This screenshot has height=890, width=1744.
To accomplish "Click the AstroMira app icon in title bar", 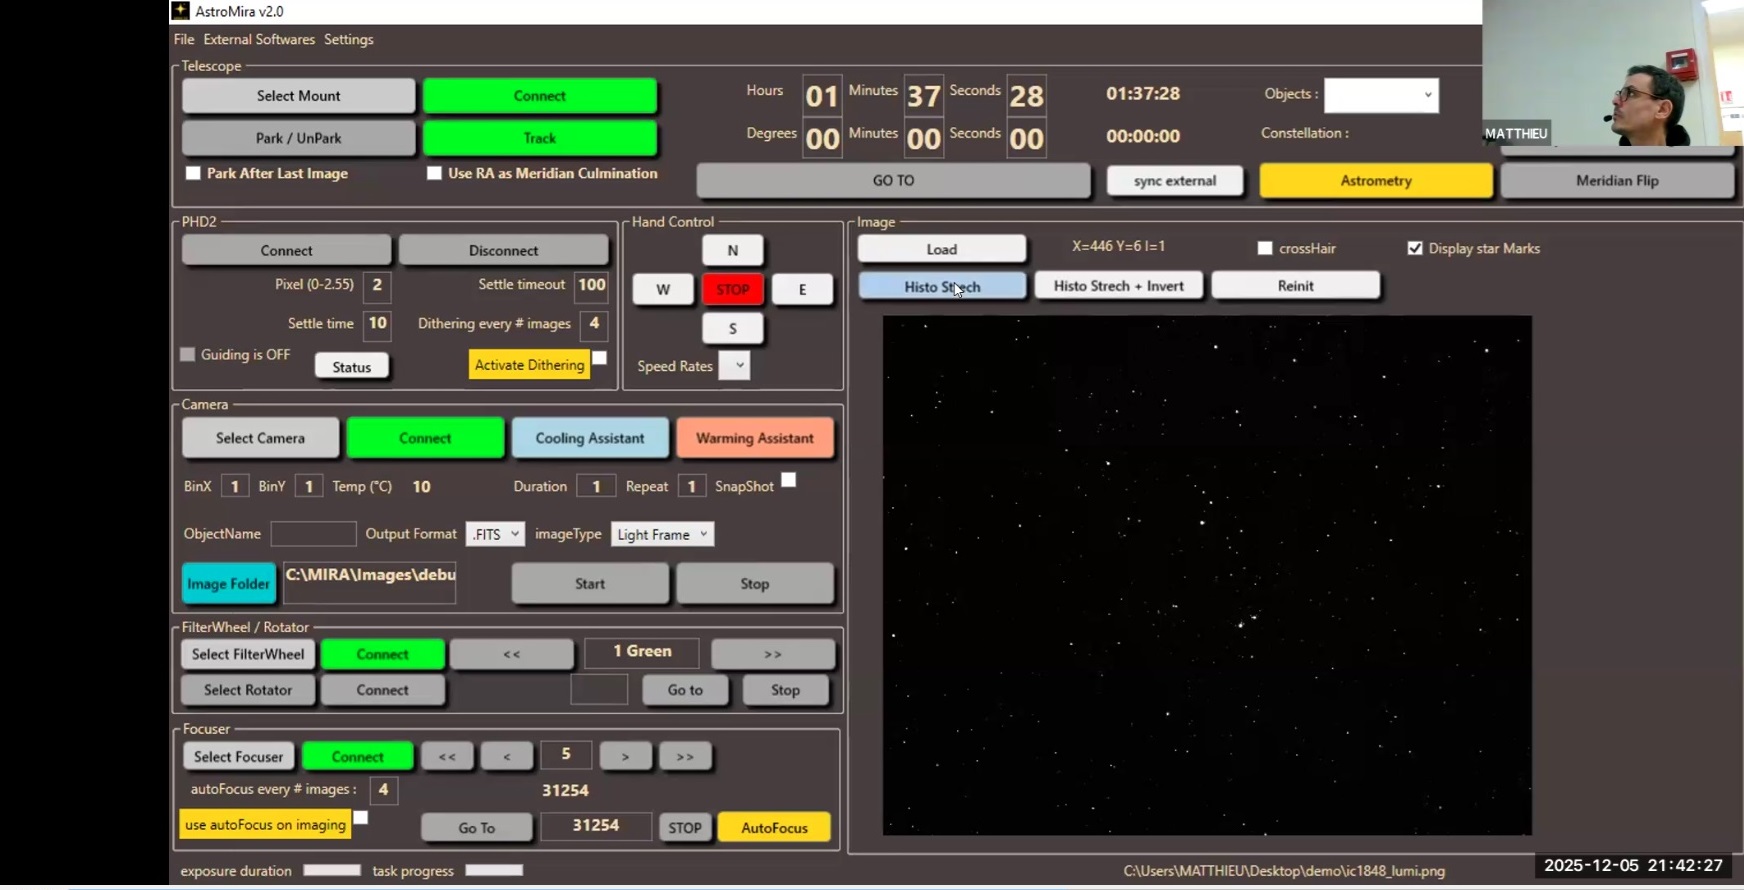I will 181,11.
